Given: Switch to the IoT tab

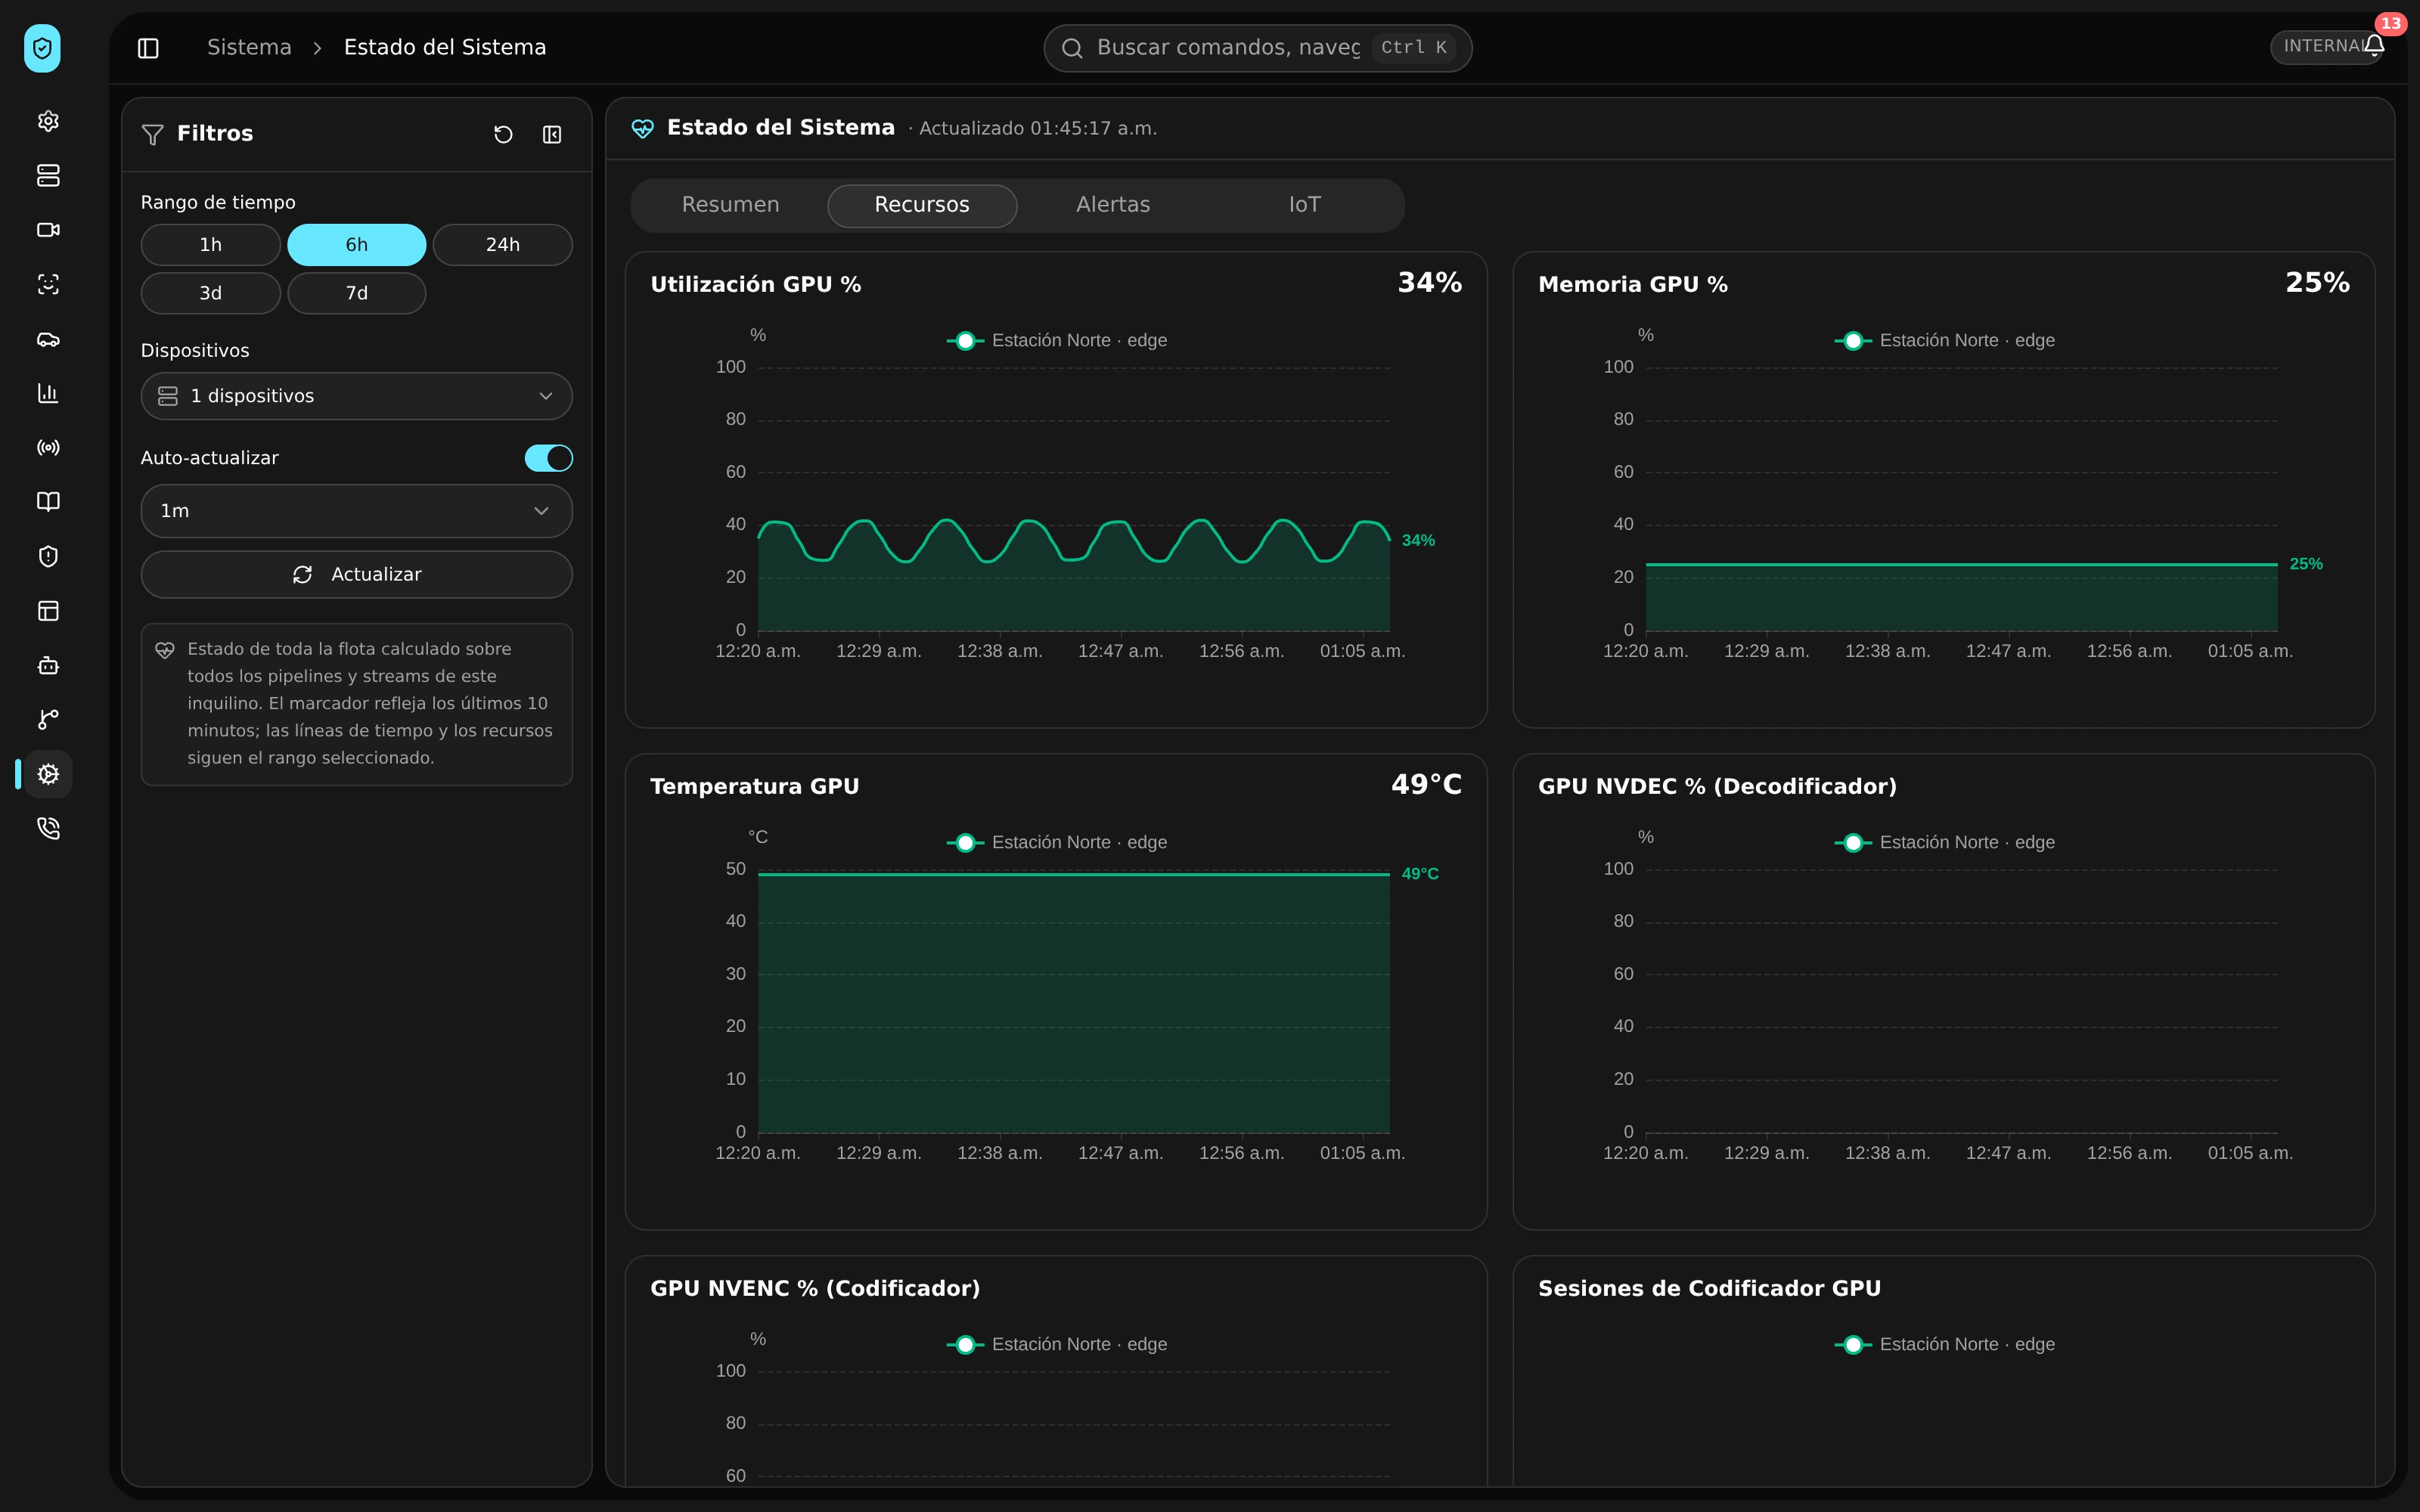Looking at the screenshot, I should tap(1305, 205).
